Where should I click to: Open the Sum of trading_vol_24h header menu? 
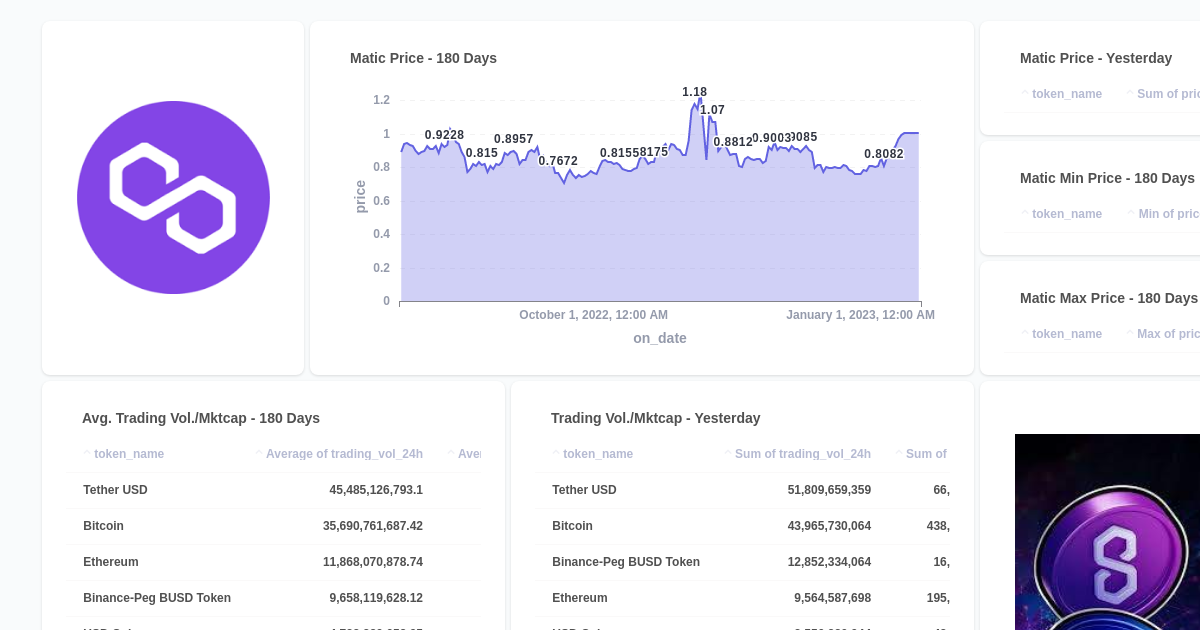(x=803, y=453)
